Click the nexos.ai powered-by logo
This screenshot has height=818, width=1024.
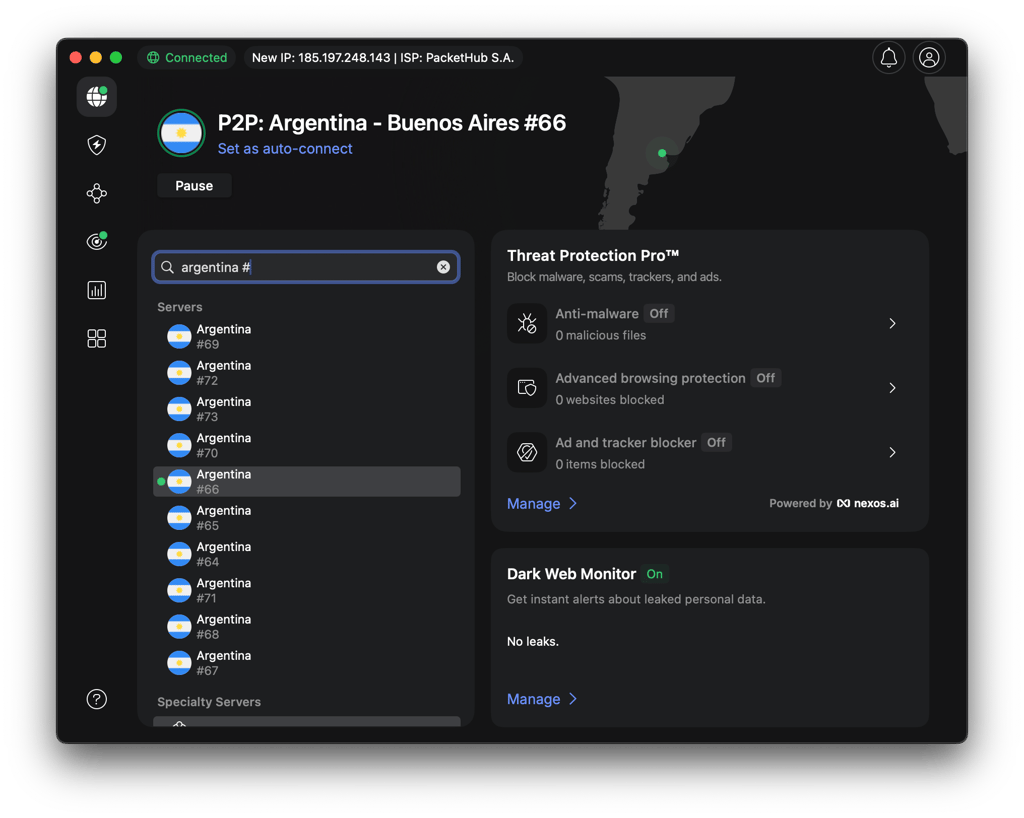(868, 503)
